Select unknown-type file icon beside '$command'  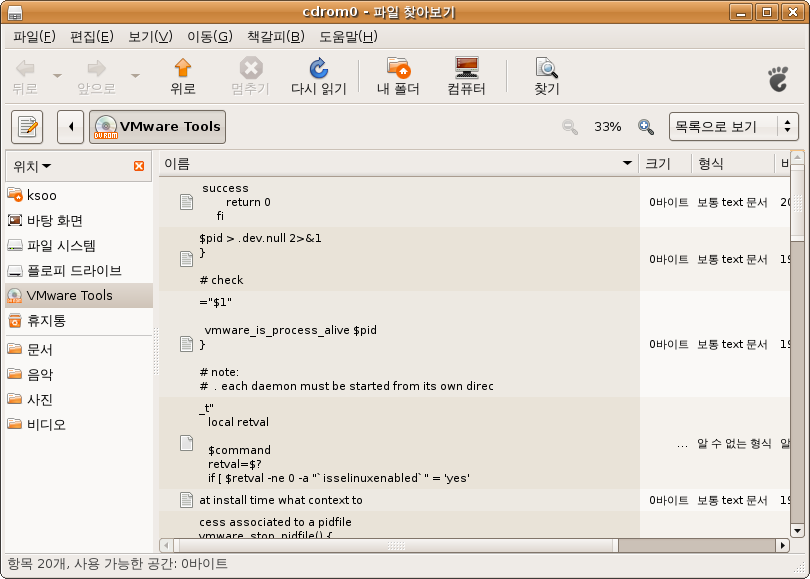[x=186, y=443]
